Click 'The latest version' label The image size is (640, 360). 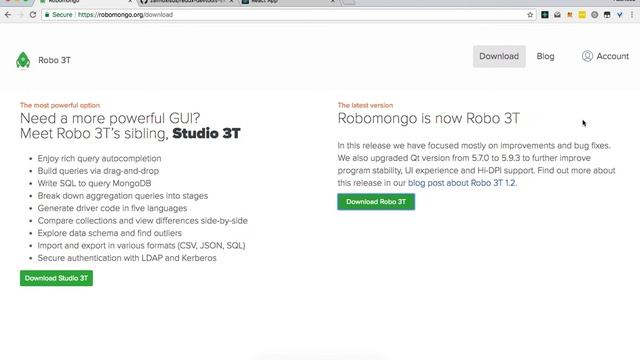coord(365,105)
